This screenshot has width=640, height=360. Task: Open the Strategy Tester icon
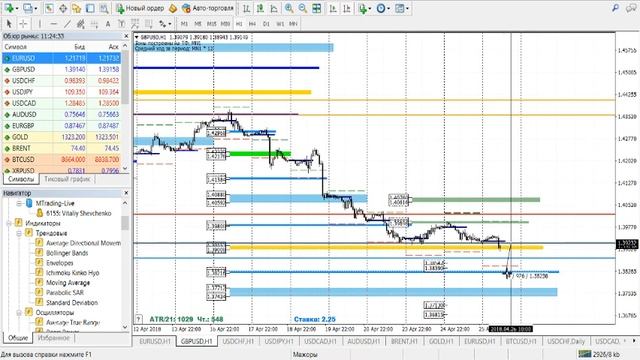pyautogui.click(x=104, y=8)
